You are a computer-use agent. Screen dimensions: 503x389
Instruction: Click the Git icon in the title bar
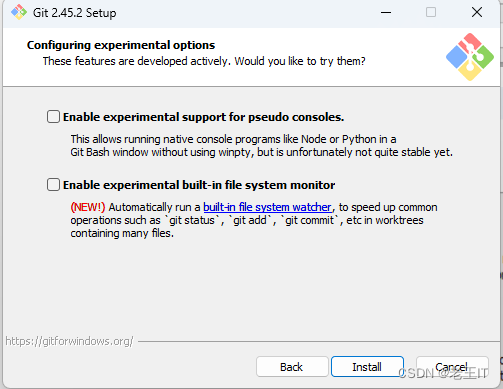pyautogui.click(x=19, y=12)
